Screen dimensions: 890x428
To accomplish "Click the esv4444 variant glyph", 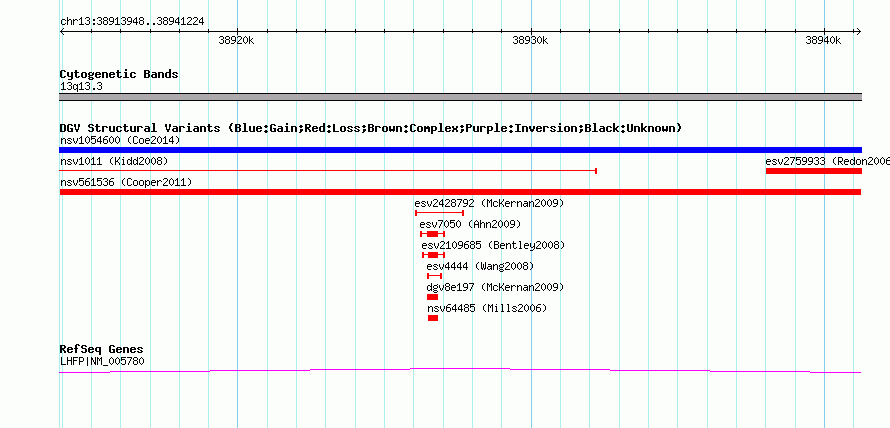I will pos(434,276).
